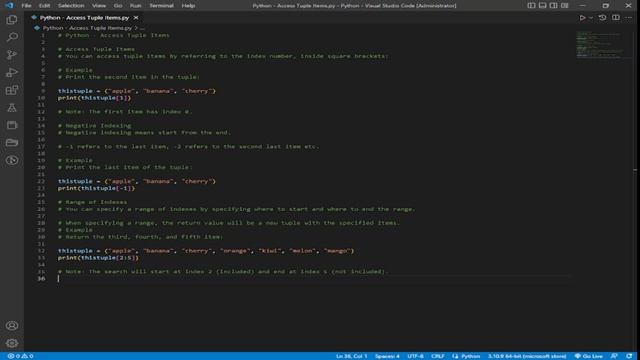Viewport: 640px width, 360px height.
Task: Open the Extensions view
Action: click(12, 90)
